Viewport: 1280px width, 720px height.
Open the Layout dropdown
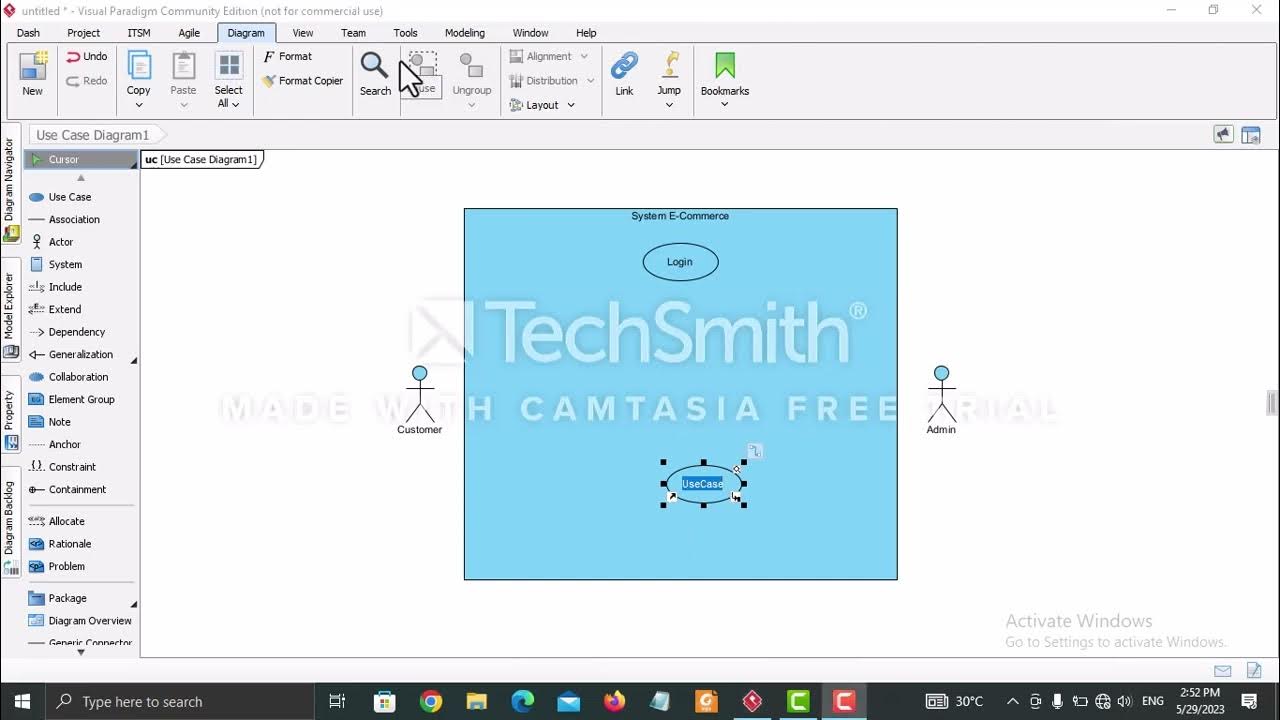point(542,105)
